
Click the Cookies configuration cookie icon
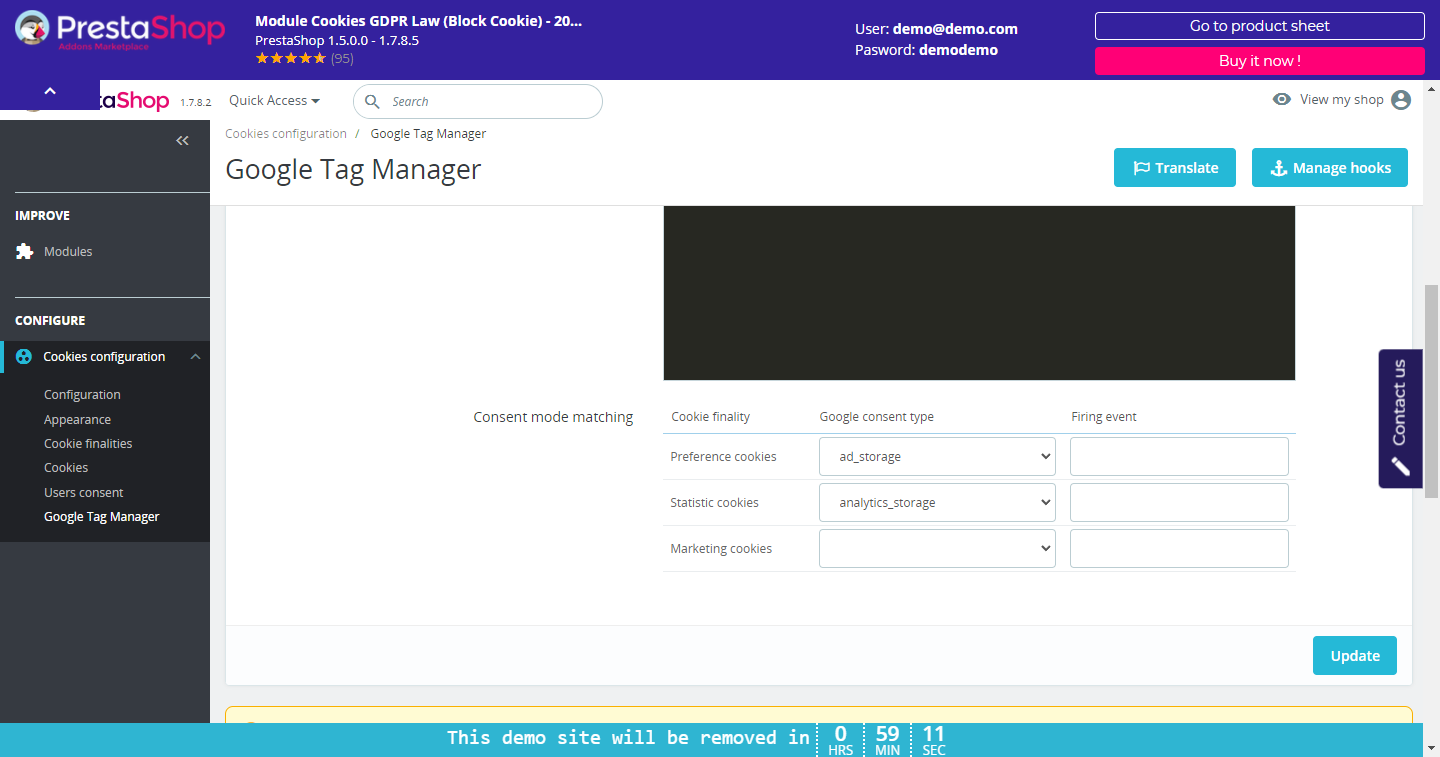click(x=24, y=357)
